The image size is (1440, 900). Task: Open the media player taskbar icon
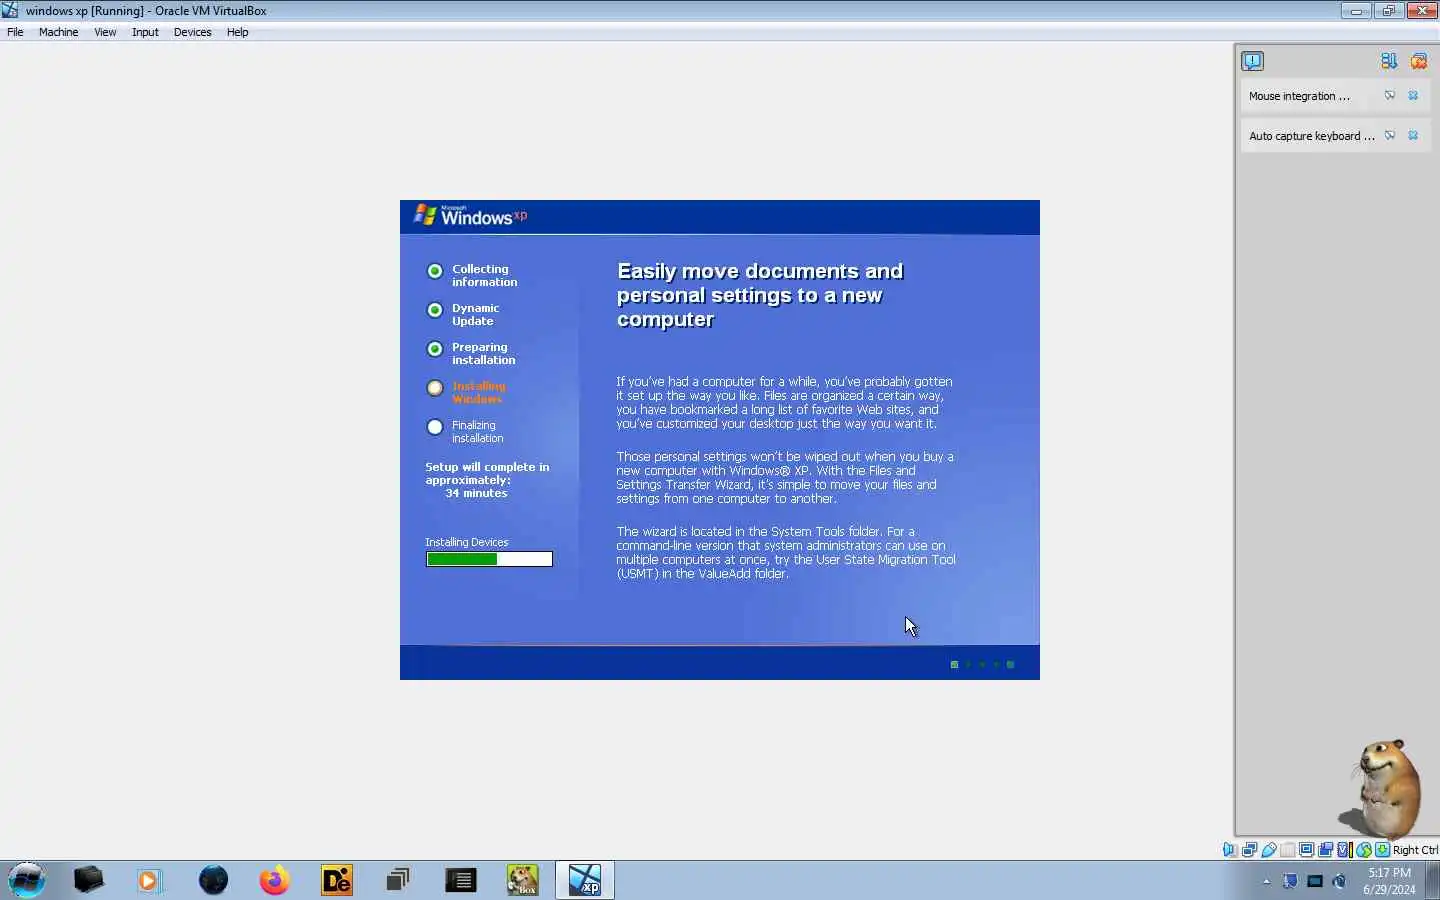coord(149,880)
